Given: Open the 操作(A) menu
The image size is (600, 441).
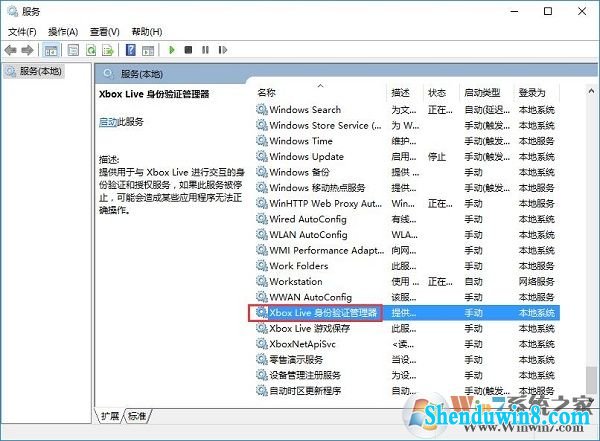Looking at the screenshot, I should click(x=63, y=32).
